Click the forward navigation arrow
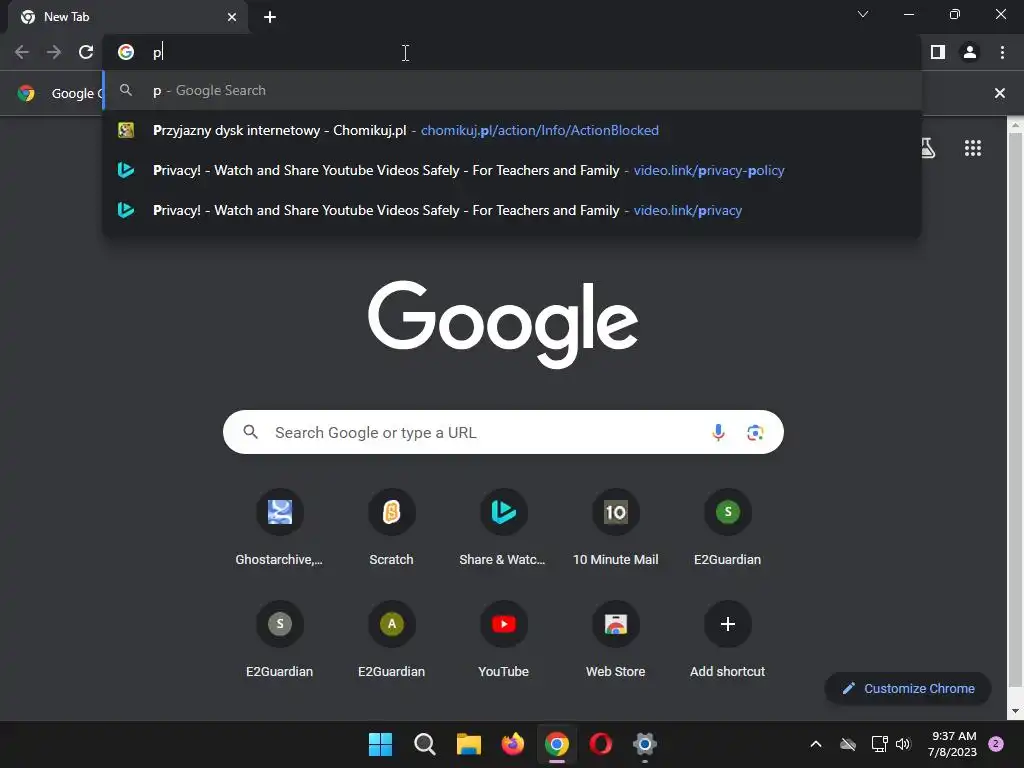Screen dimensions: 1024x768 click(54, 52)
